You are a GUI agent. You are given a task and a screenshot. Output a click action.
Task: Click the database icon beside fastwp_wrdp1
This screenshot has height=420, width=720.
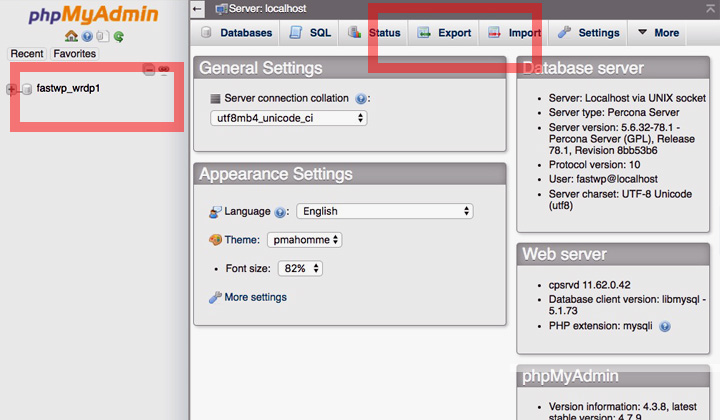point(27,89)
